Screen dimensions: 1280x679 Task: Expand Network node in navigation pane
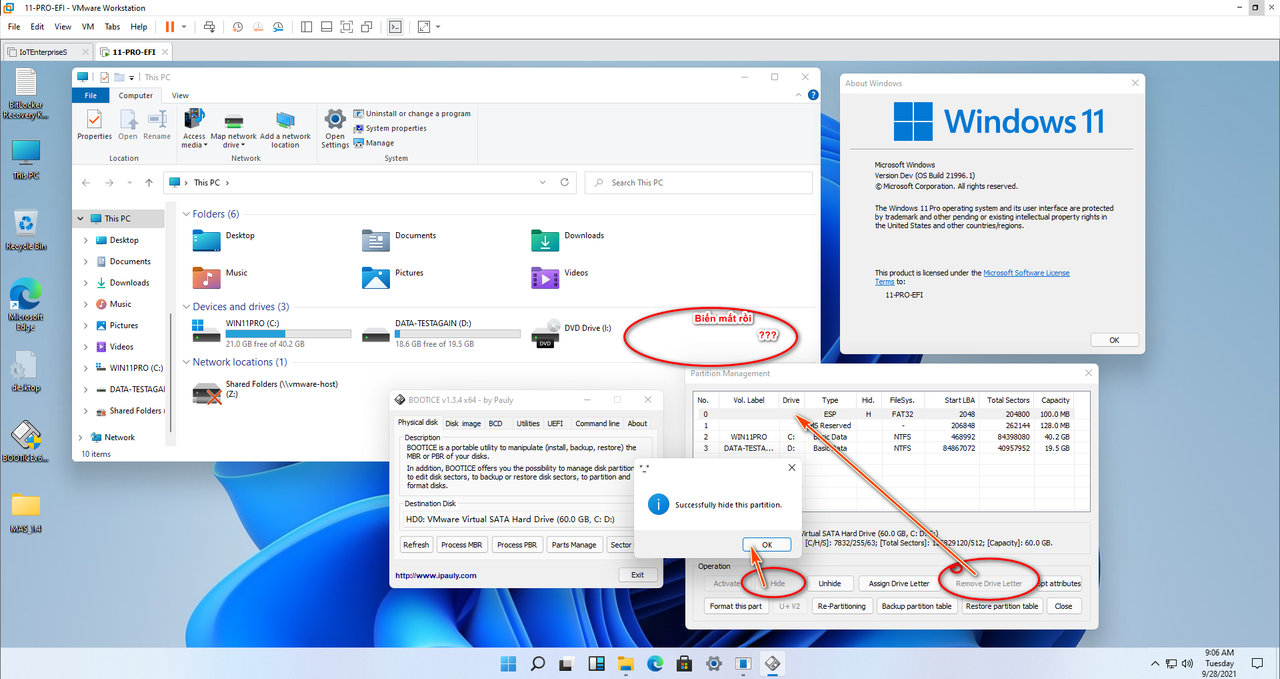click(x=80, y=437)
